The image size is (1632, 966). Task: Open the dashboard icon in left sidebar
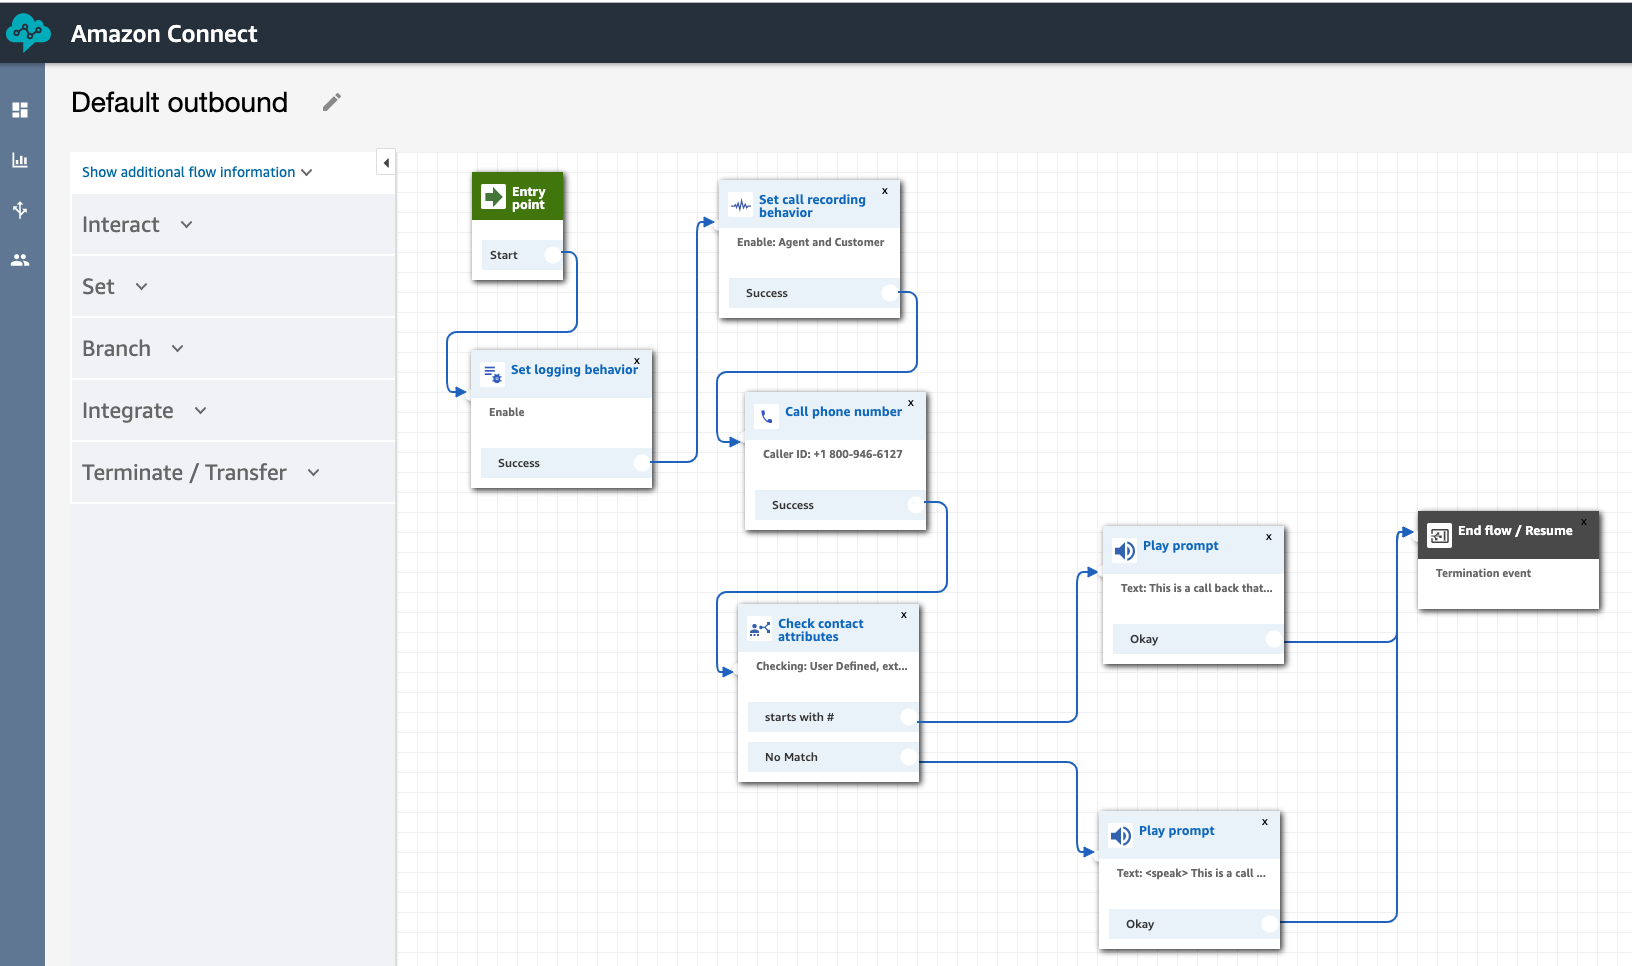[20, 110]
